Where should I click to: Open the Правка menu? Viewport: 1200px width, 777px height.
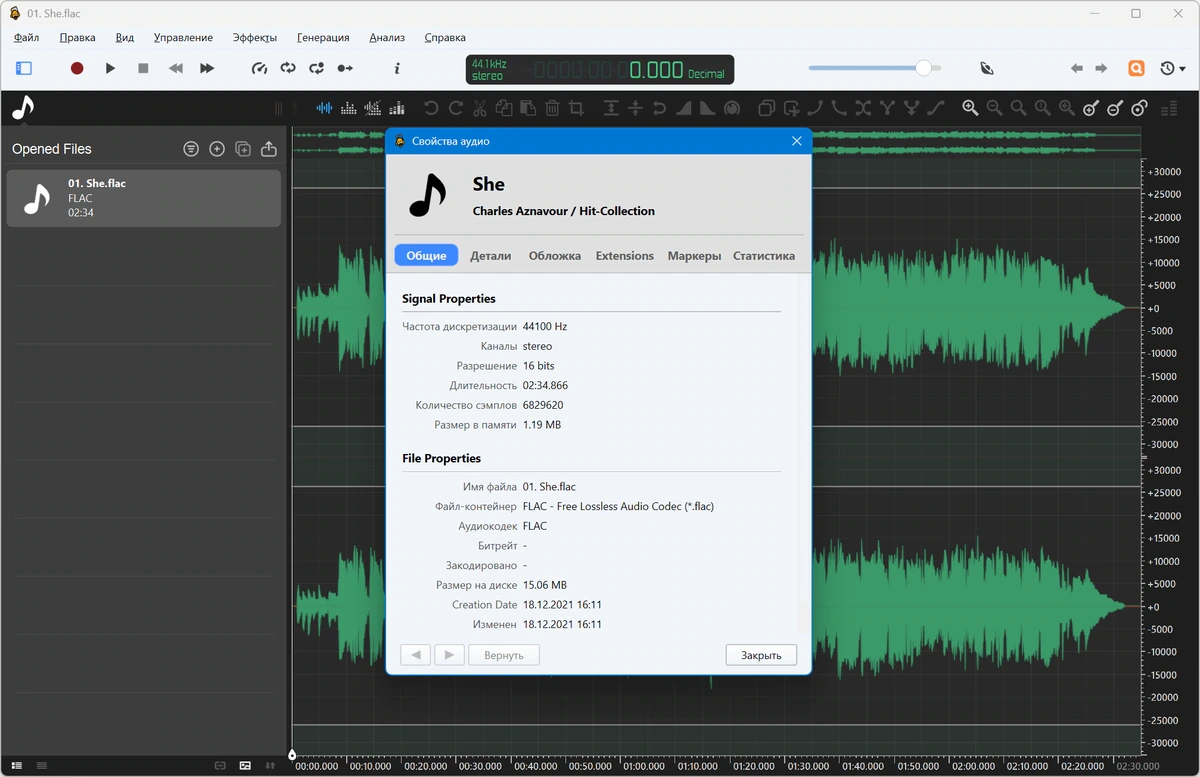tap(77, 37)
